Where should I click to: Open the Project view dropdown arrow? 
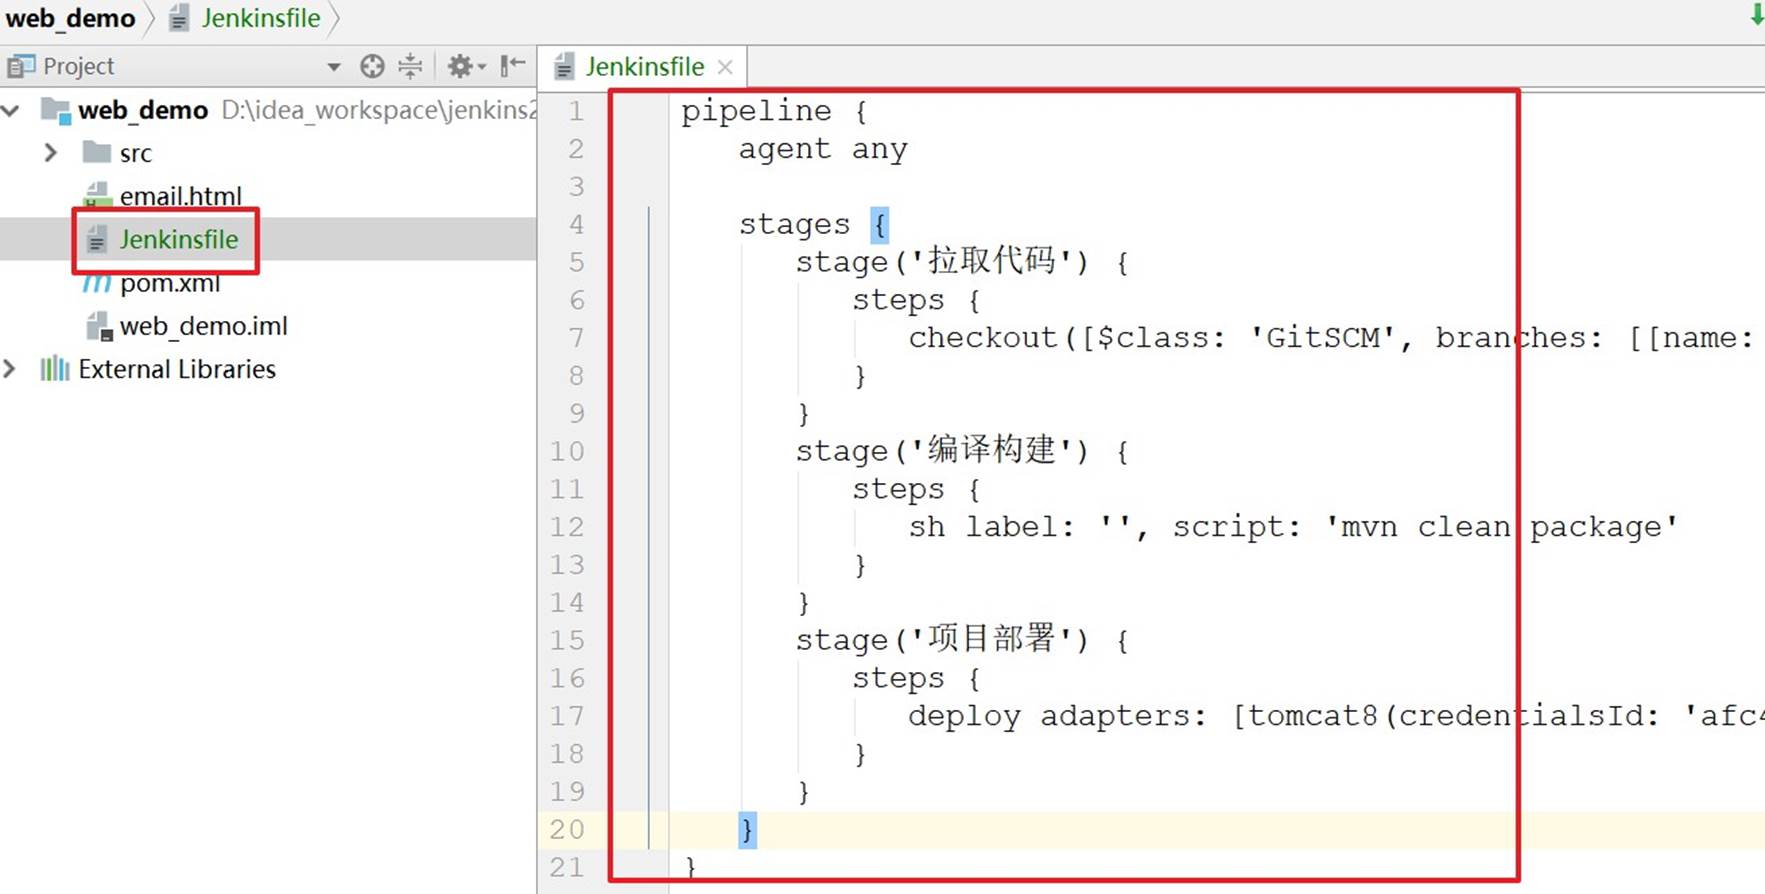(x=334, y=67)
